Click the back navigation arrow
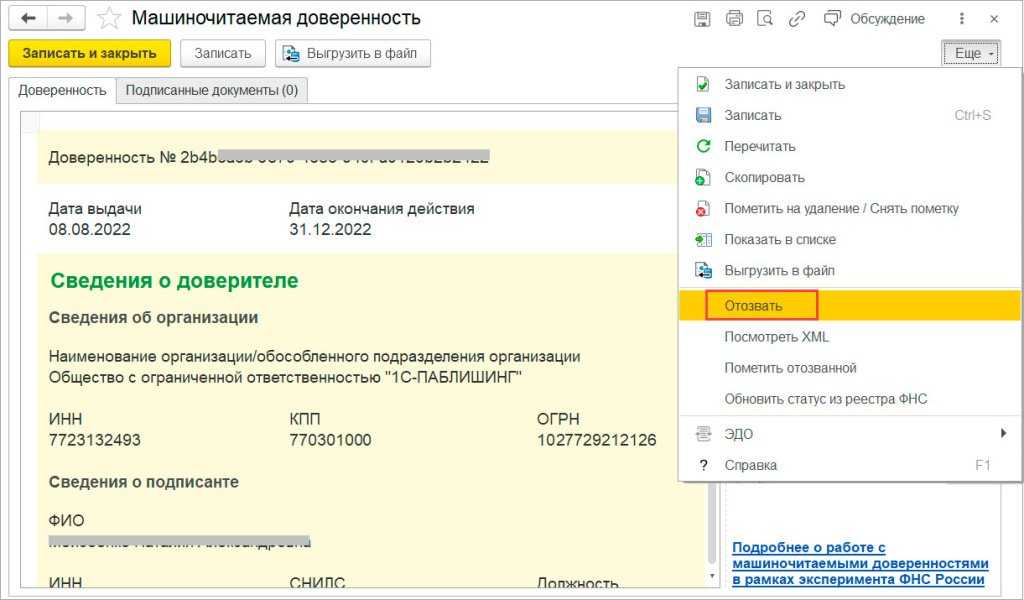 pos(29,19)
